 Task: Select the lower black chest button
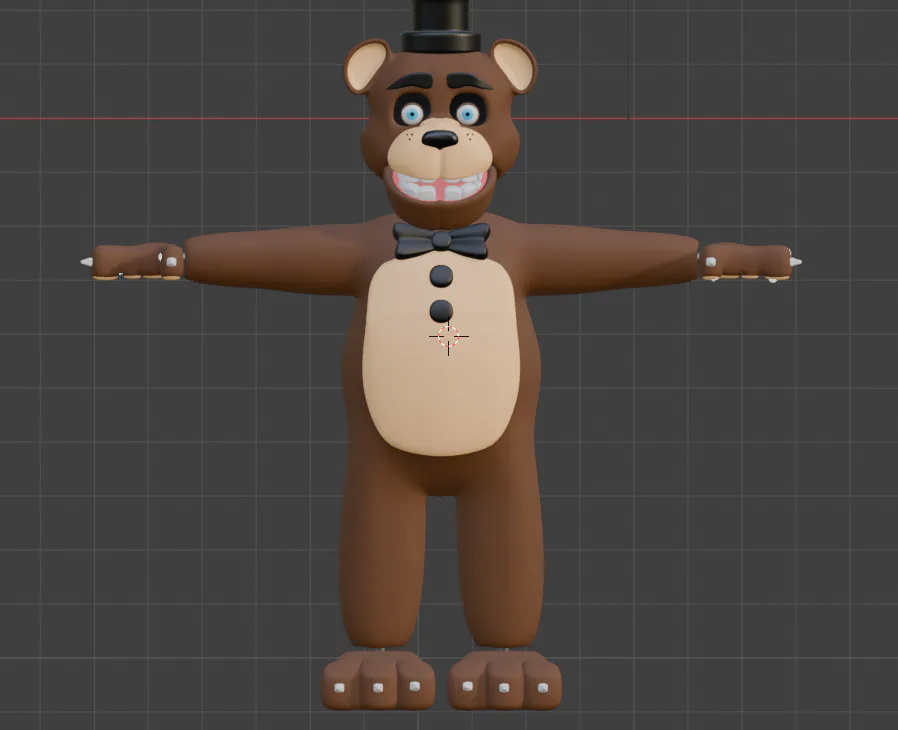click(441, 311)
